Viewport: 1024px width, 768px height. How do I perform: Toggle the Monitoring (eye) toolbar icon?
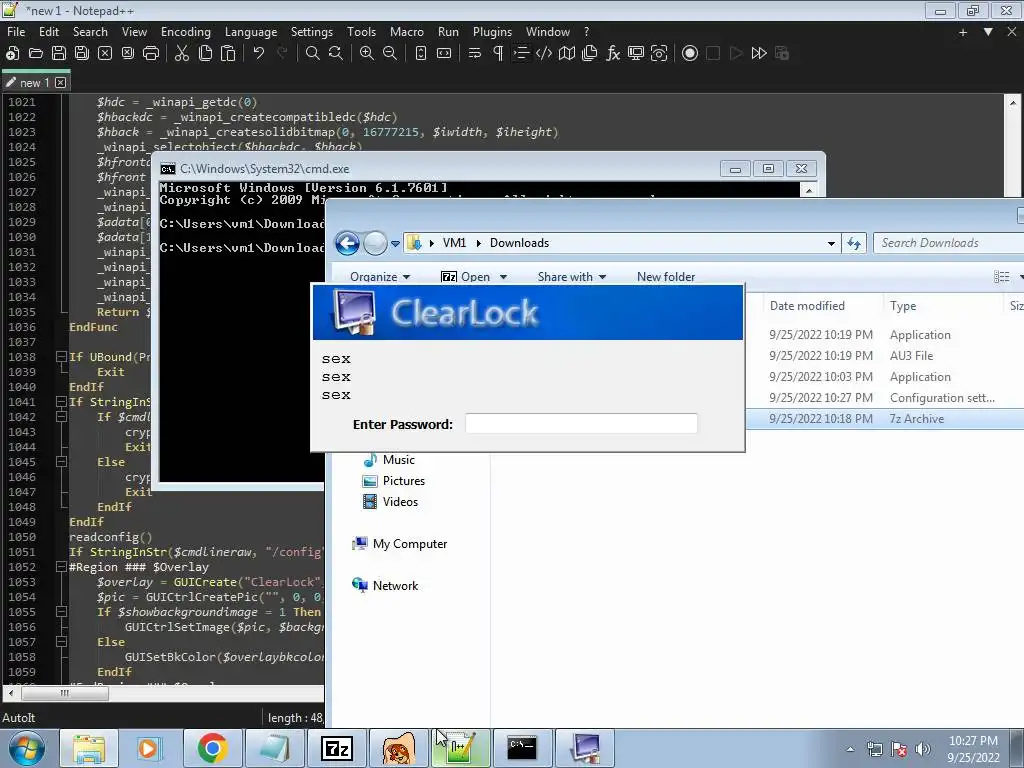[x=659, y=54]
